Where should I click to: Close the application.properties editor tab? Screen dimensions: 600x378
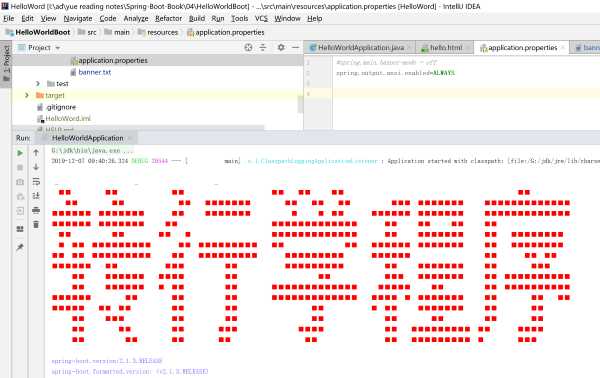[562, 48]
